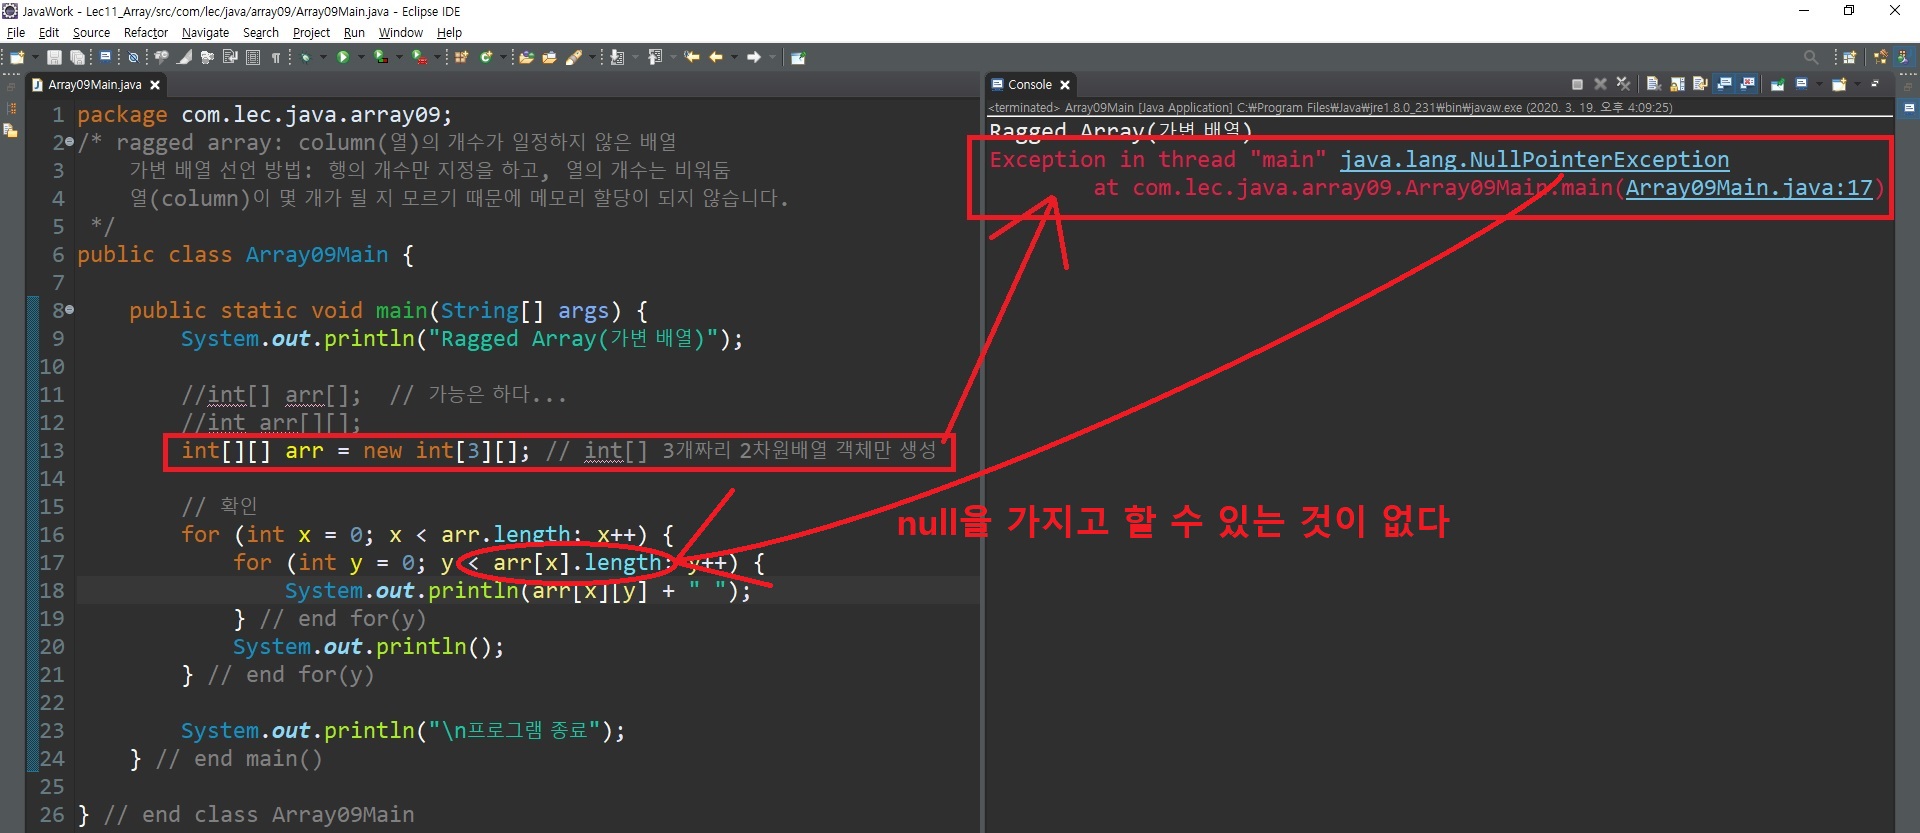
Task: Open the Debug configurations dropdown arrow
Action: (x=322, y=58)
